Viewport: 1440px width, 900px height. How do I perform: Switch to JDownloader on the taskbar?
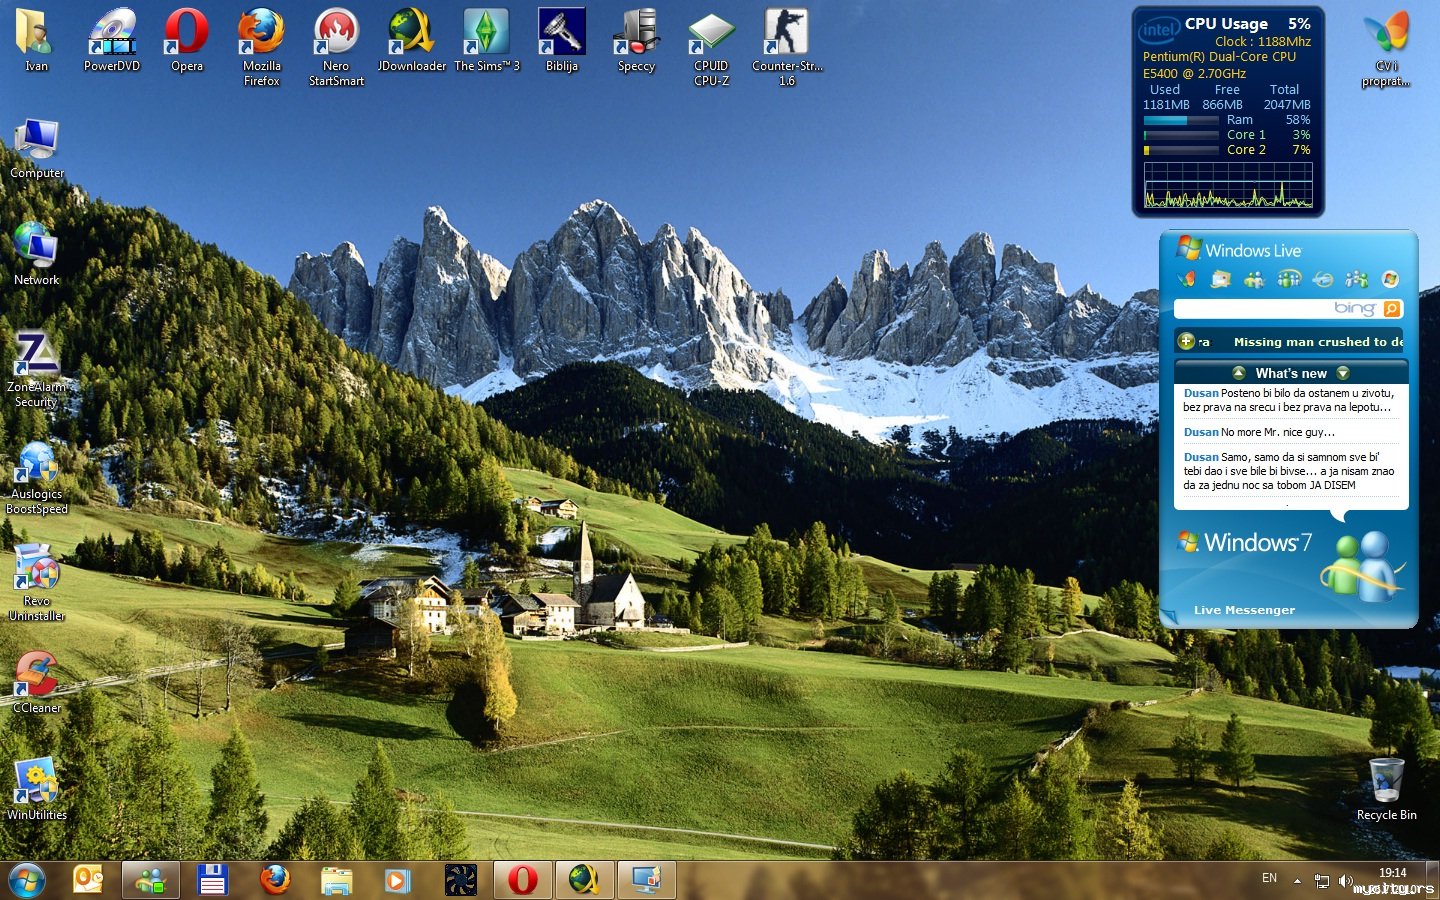click(585, 880)
